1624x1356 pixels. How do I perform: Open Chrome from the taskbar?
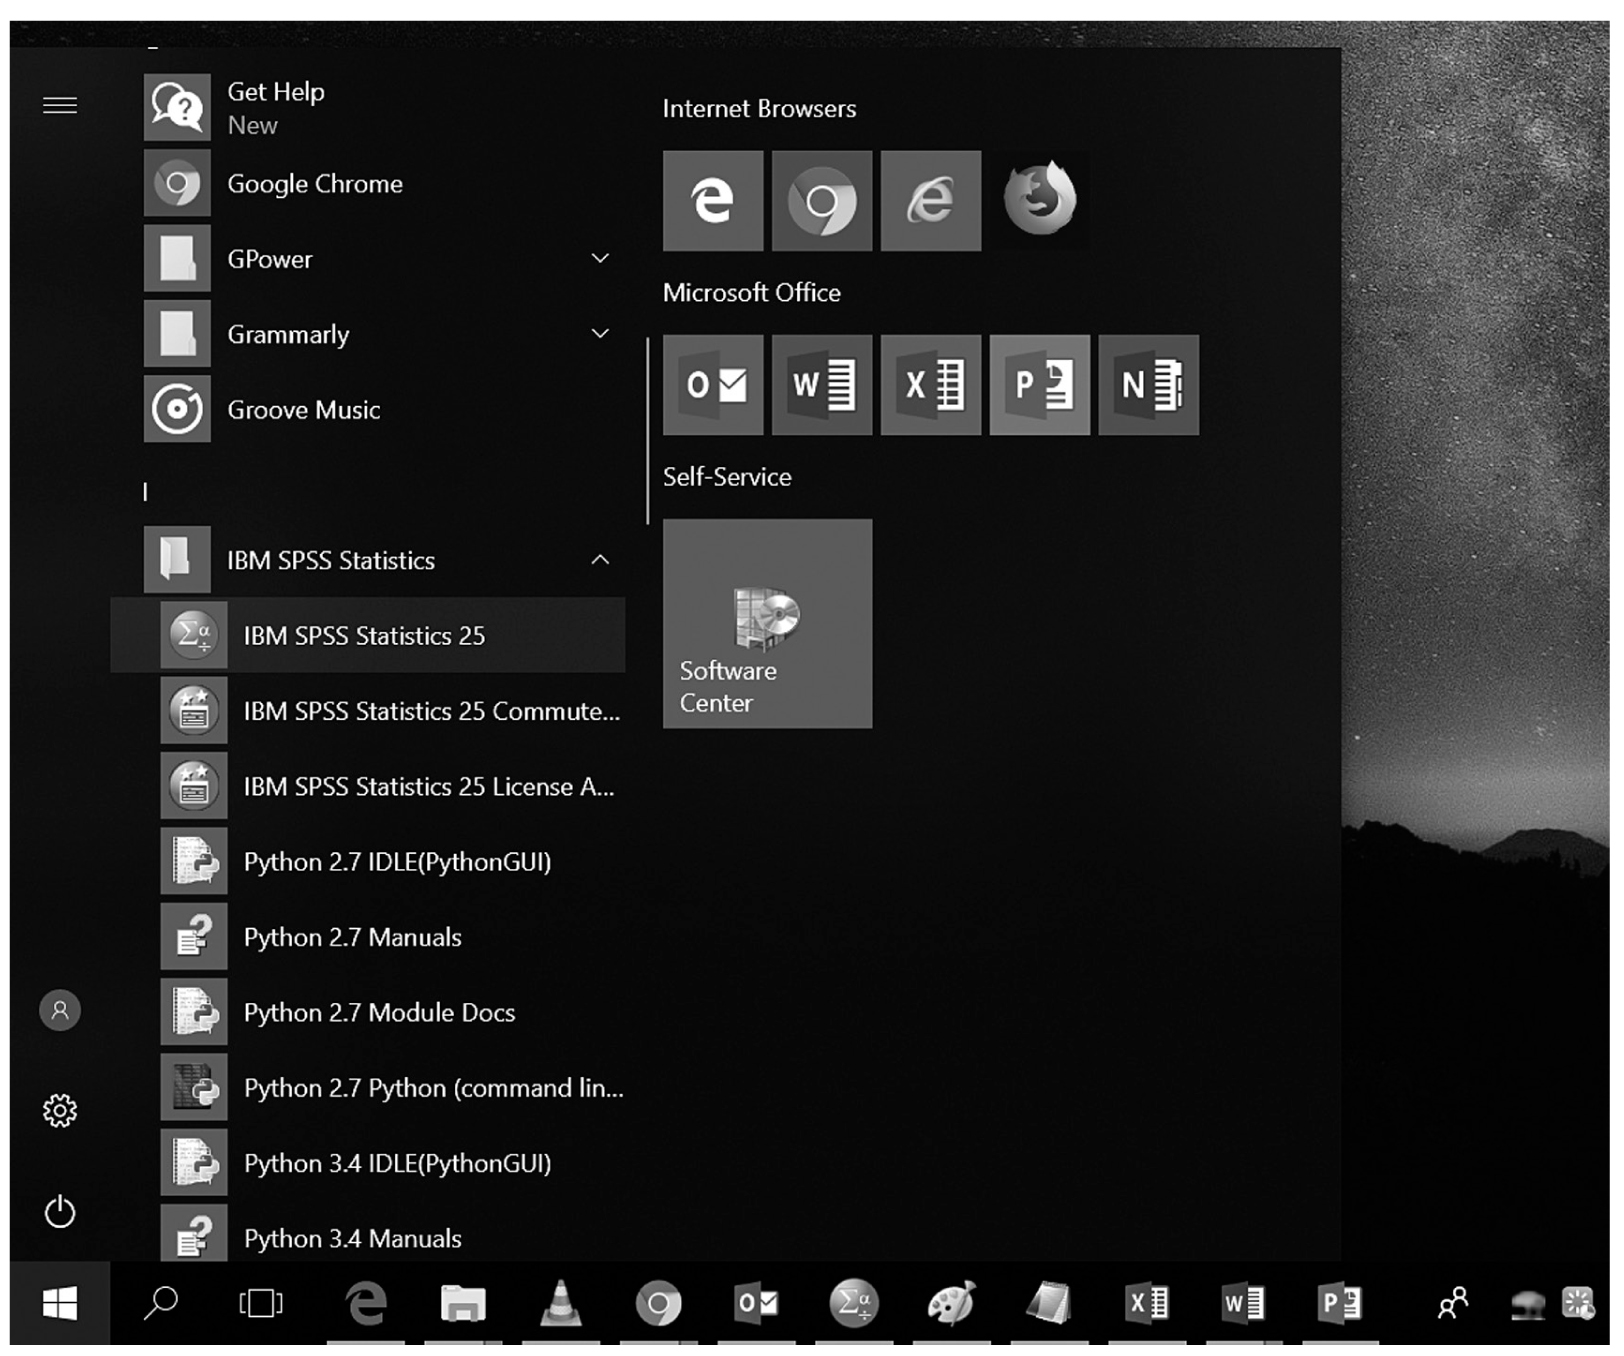click(x=659, y=1304)
